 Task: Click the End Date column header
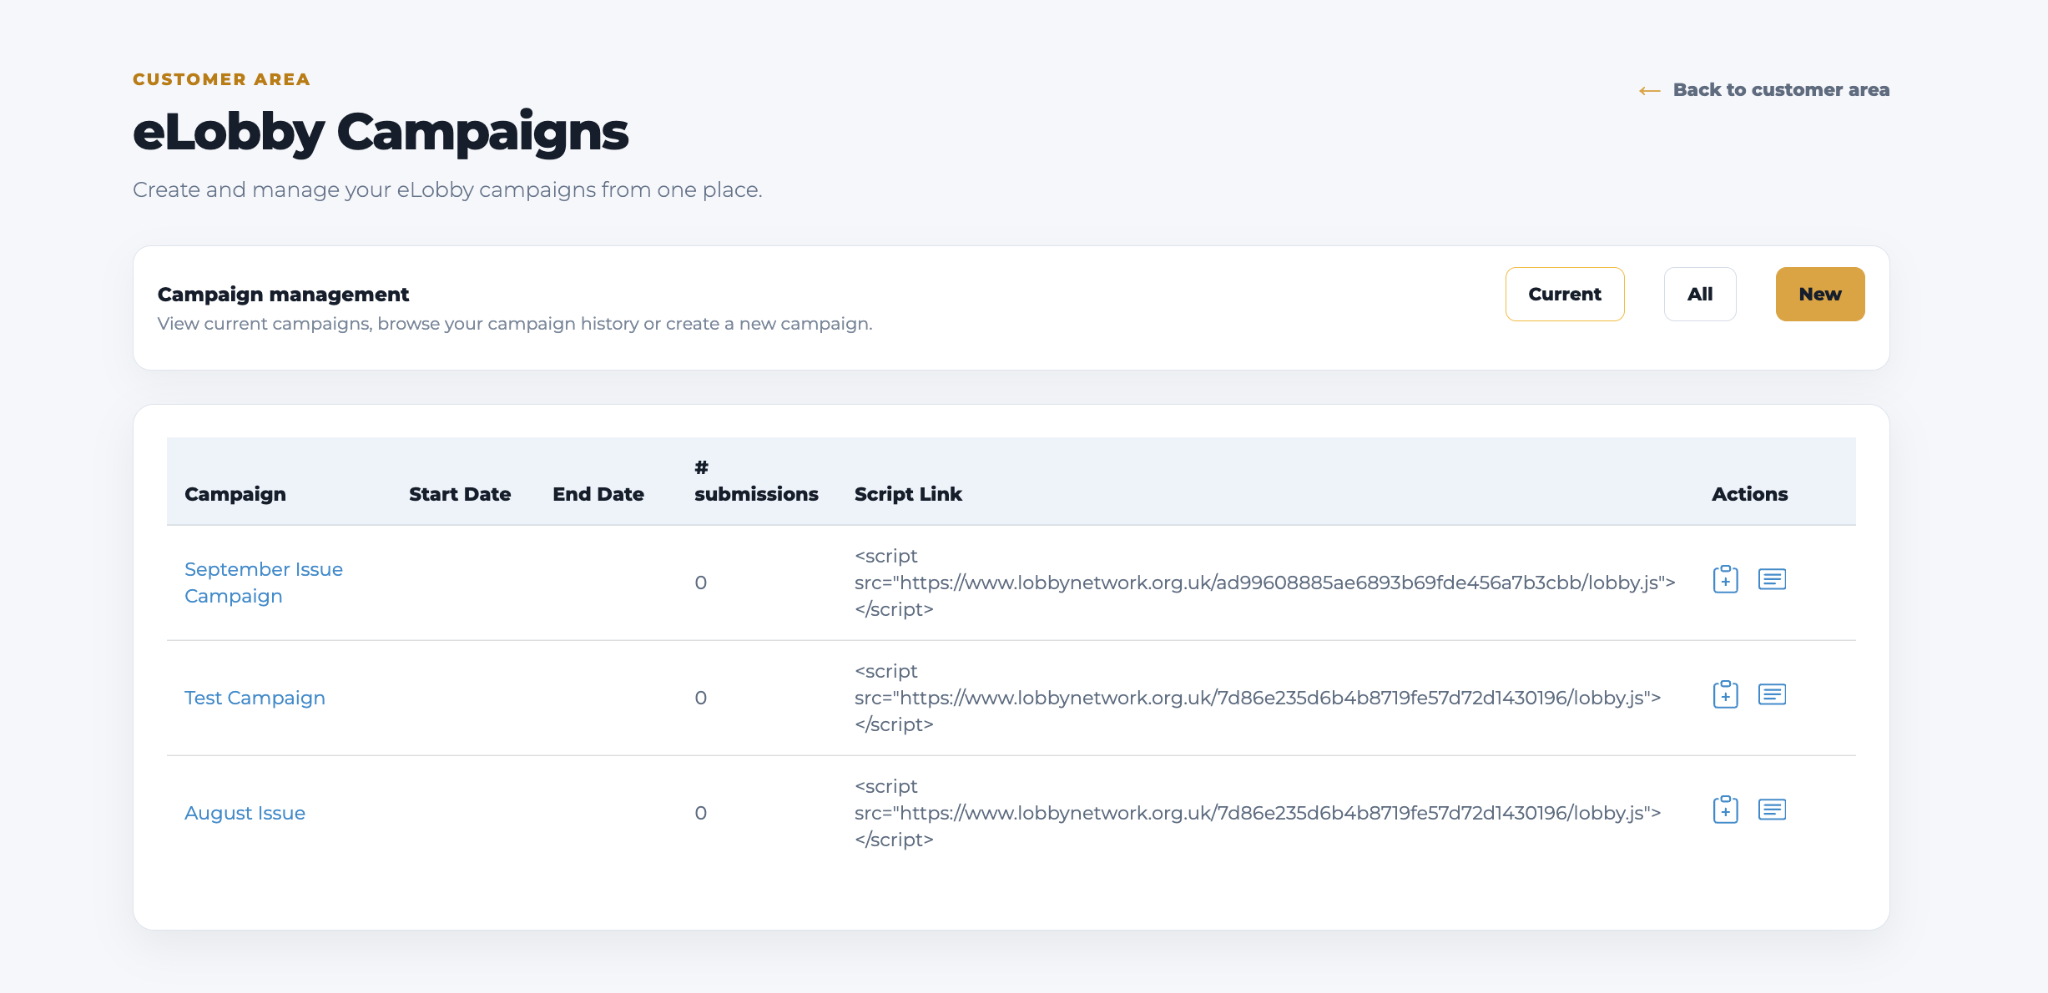pos(598,494)
